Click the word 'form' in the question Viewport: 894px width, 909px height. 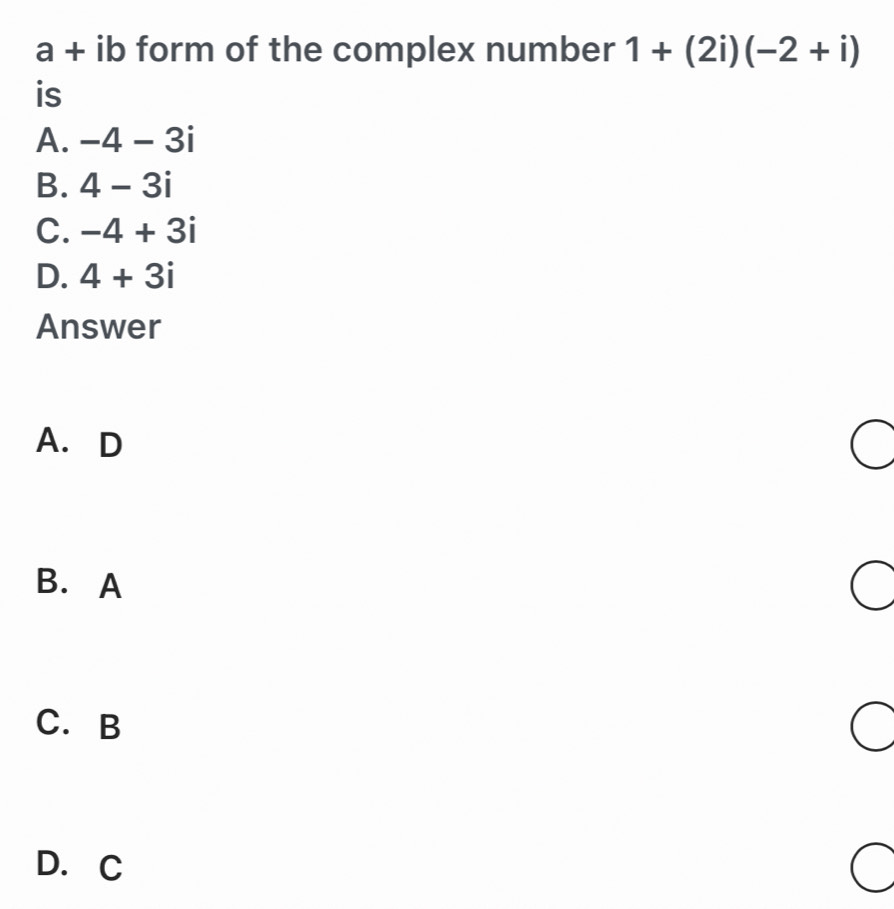coord(176,48)
